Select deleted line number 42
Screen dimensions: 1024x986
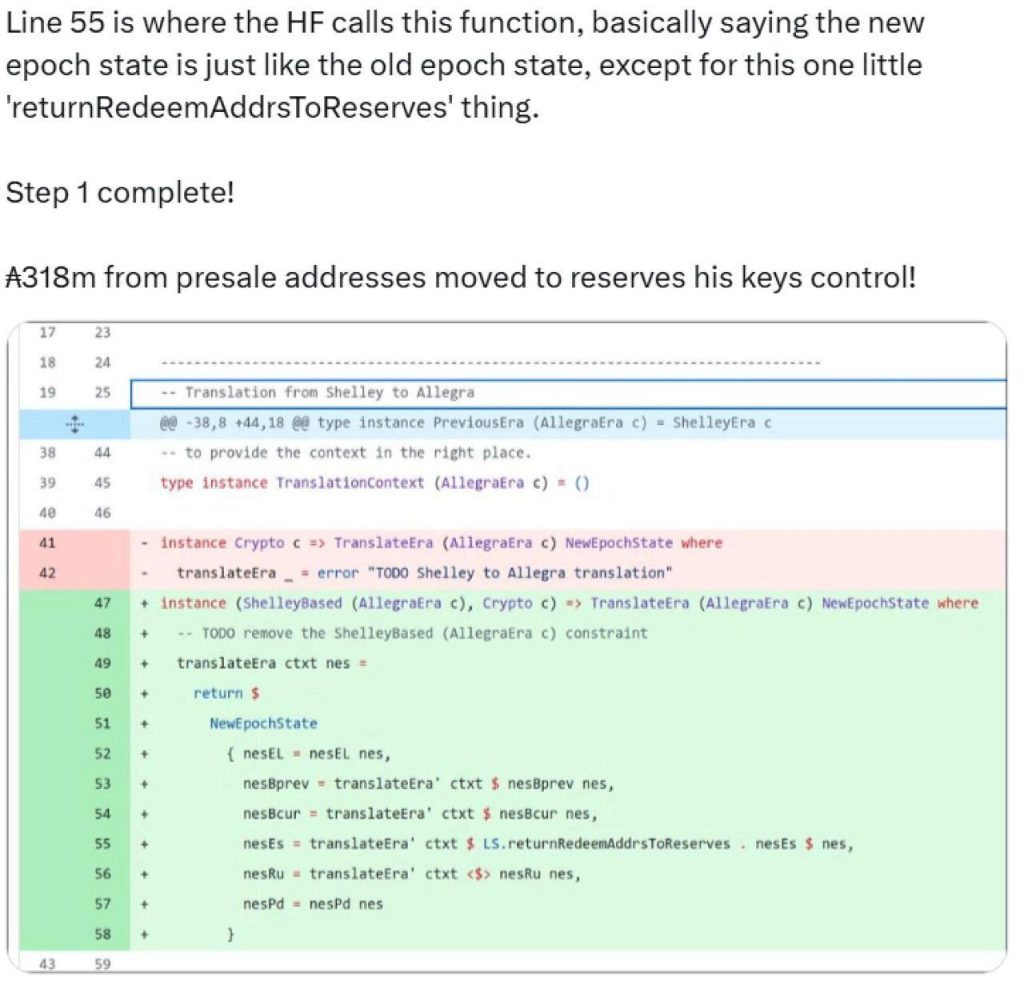pos(47,573)
